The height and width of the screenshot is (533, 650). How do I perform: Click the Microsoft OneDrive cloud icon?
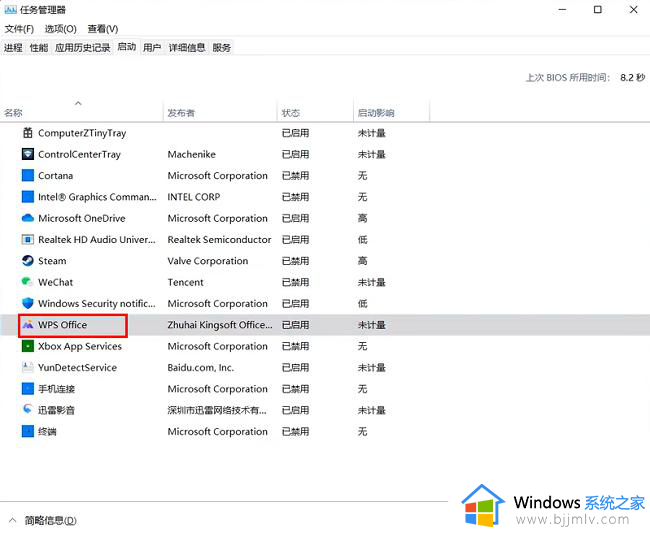pos(28,218)
